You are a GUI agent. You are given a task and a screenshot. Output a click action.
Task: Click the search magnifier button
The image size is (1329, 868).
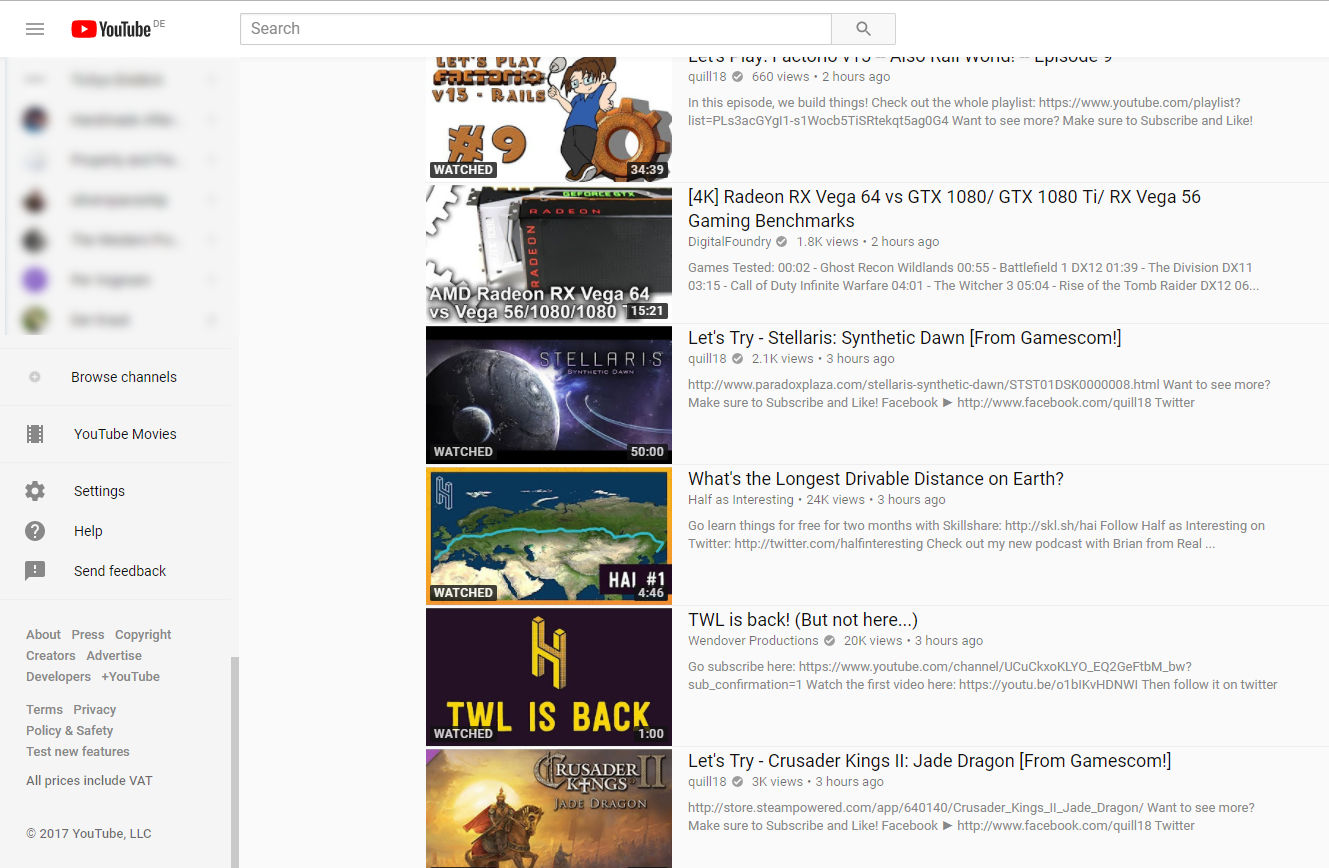coord(863,29)
